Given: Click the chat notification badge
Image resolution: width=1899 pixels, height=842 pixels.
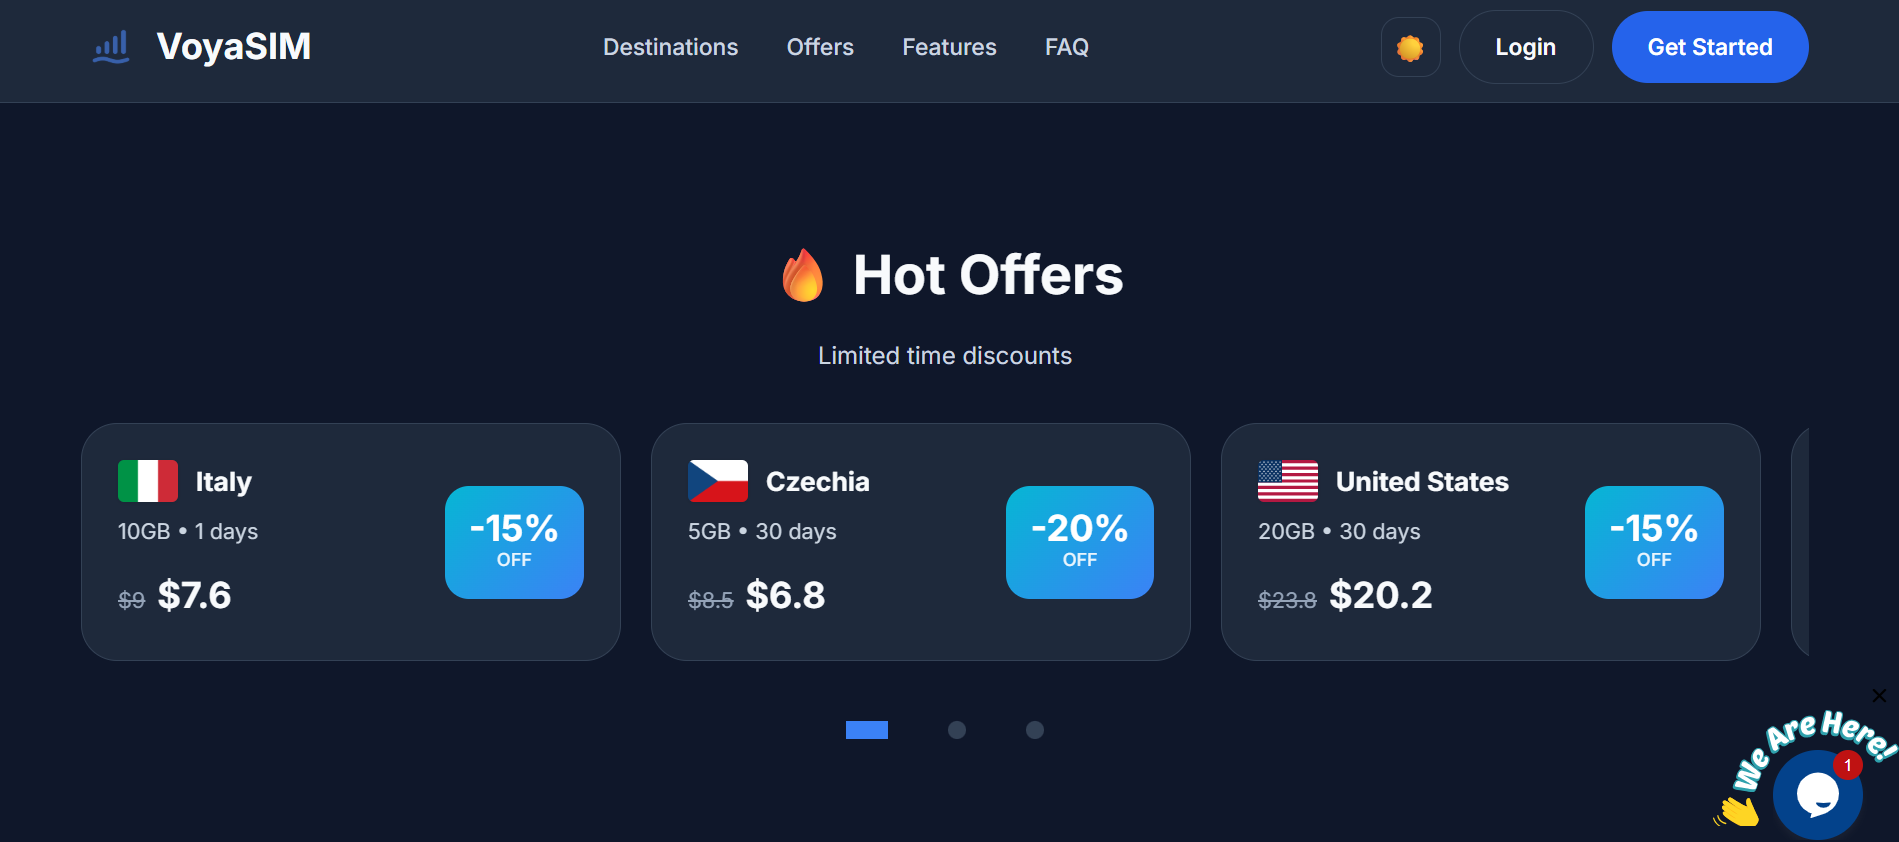Looking at the screenshot, I should pyautogui.click(x=1848, y=765).
